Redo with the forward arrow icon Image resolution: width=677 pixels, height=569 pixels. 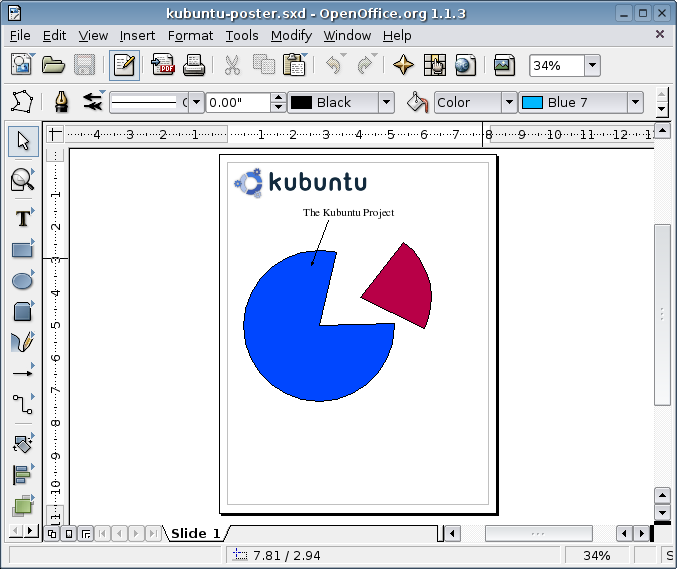point(366,65)
